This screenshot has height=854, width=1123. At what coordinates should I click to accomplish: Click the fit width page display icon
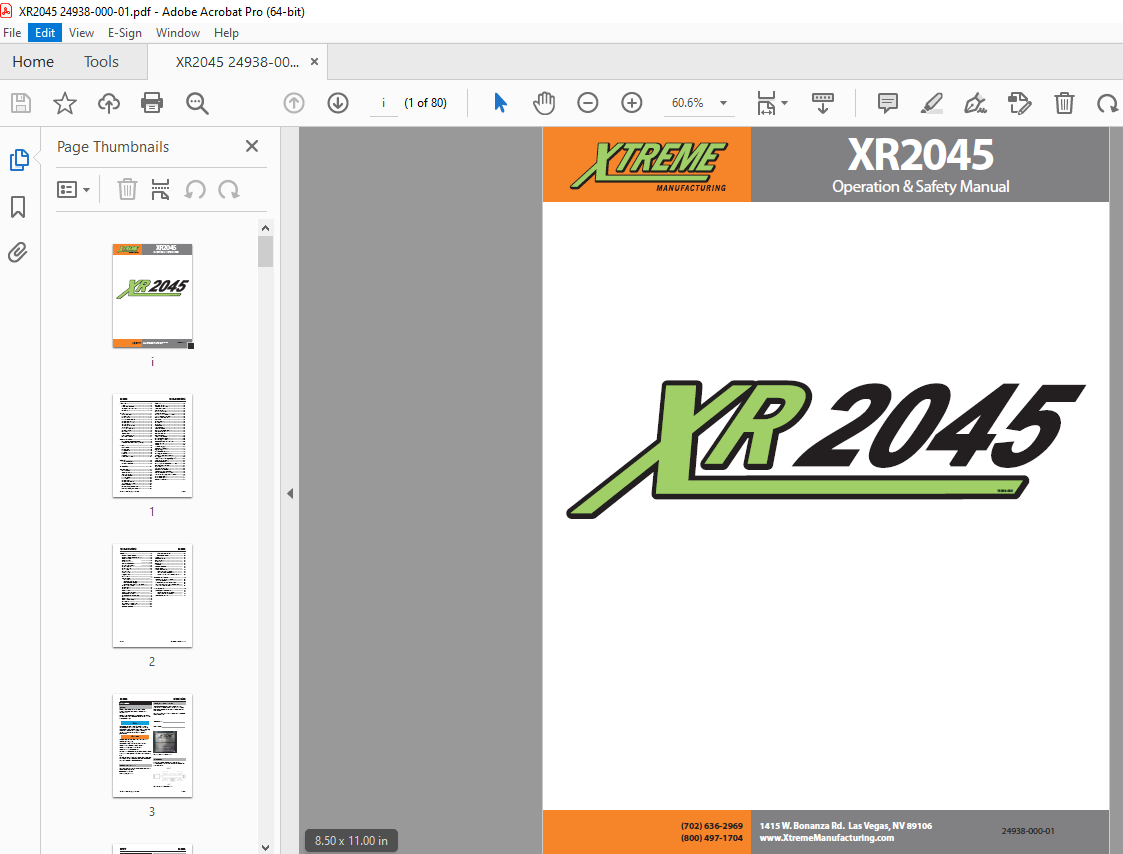click(766, 103)
